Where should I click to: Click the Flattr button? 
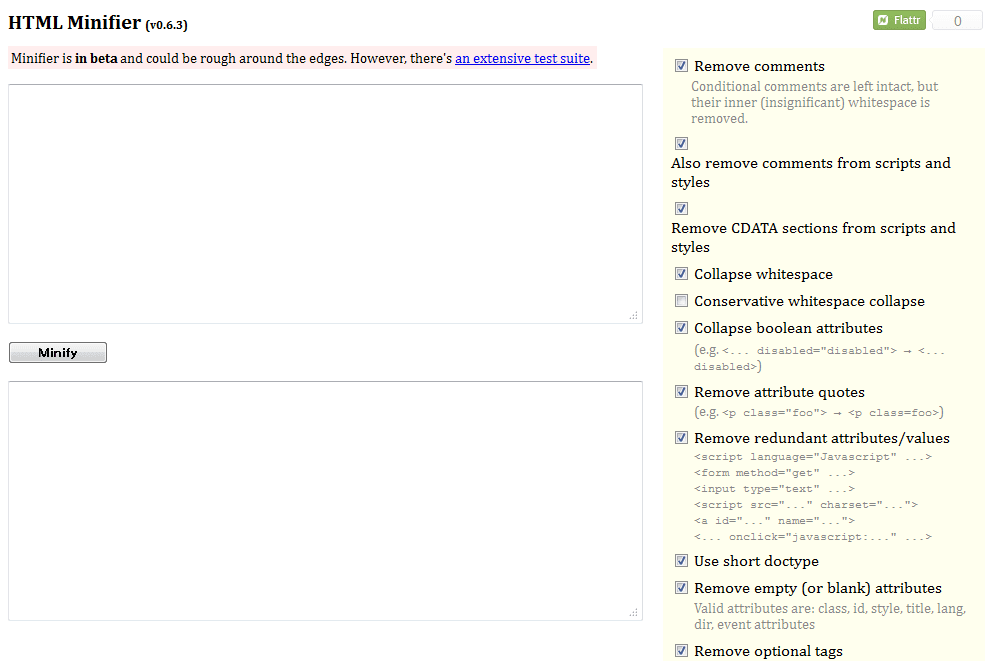899,20
